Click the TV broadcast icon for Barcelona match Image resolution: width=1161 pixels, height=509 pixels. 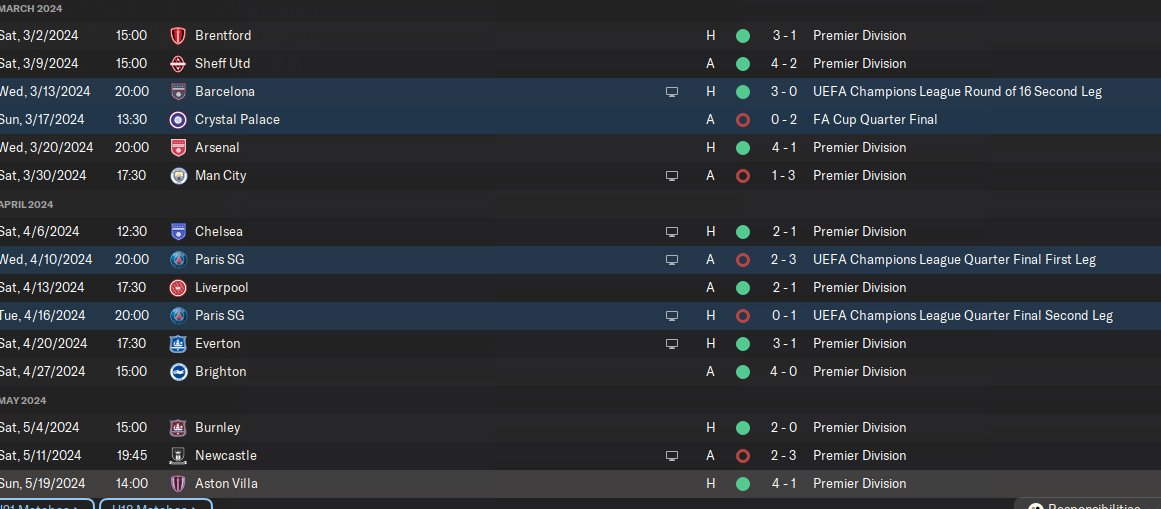coord(672,92)
